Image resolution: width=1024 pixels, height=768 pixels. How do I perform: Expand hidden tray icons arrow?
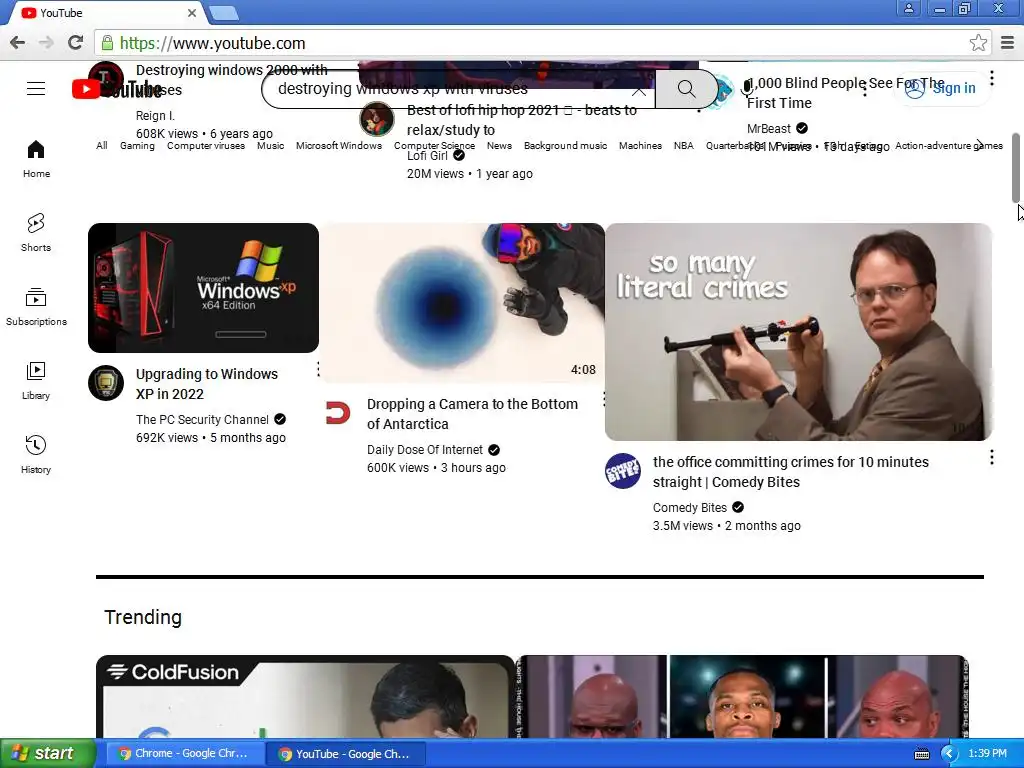click(x=948, y=754)
